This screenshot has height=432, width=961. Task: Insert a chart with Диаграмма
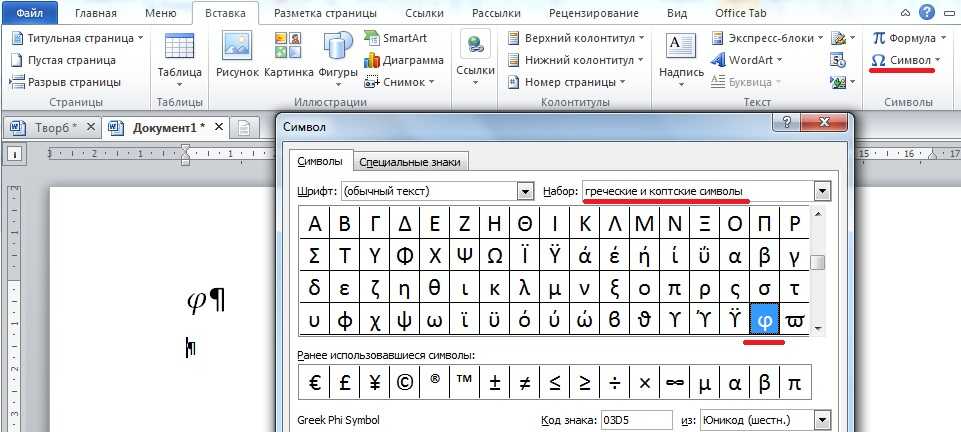click(403, 60)
